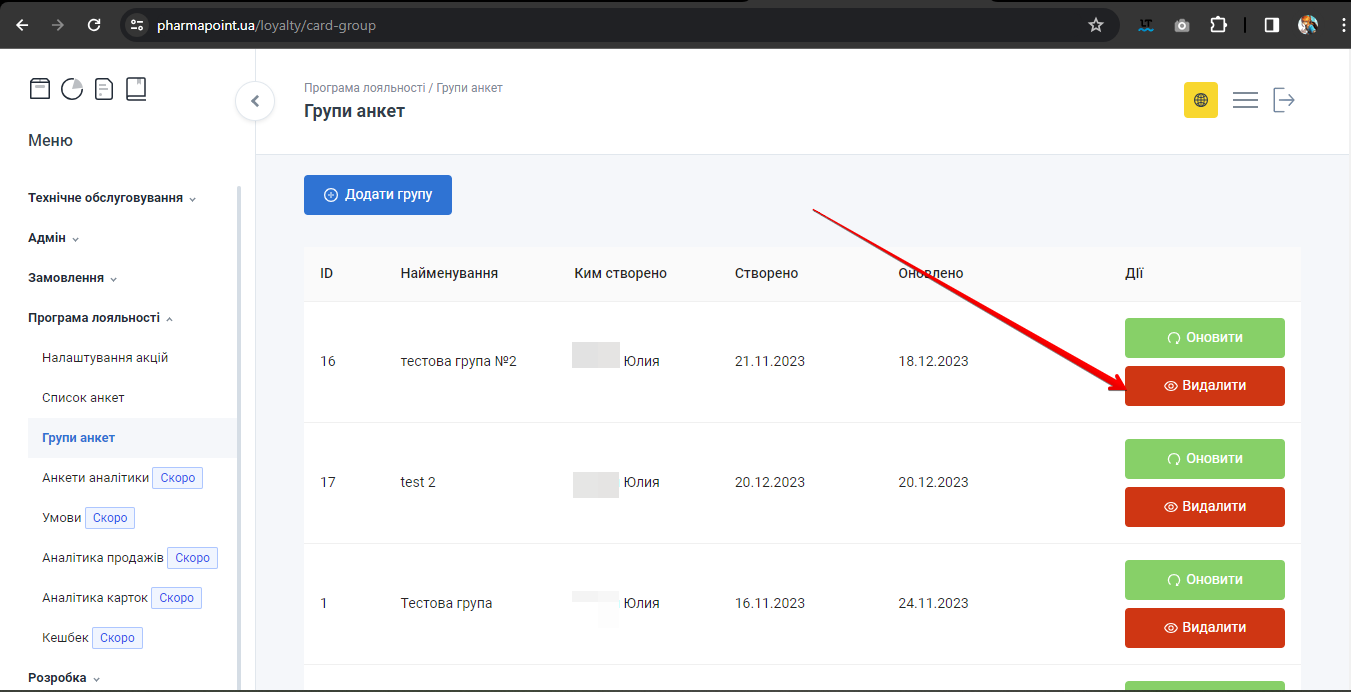This screenshot has width=1351, height=692.
Task: Collapse the Програма лояльності section
Action: [x=100, y=318]
